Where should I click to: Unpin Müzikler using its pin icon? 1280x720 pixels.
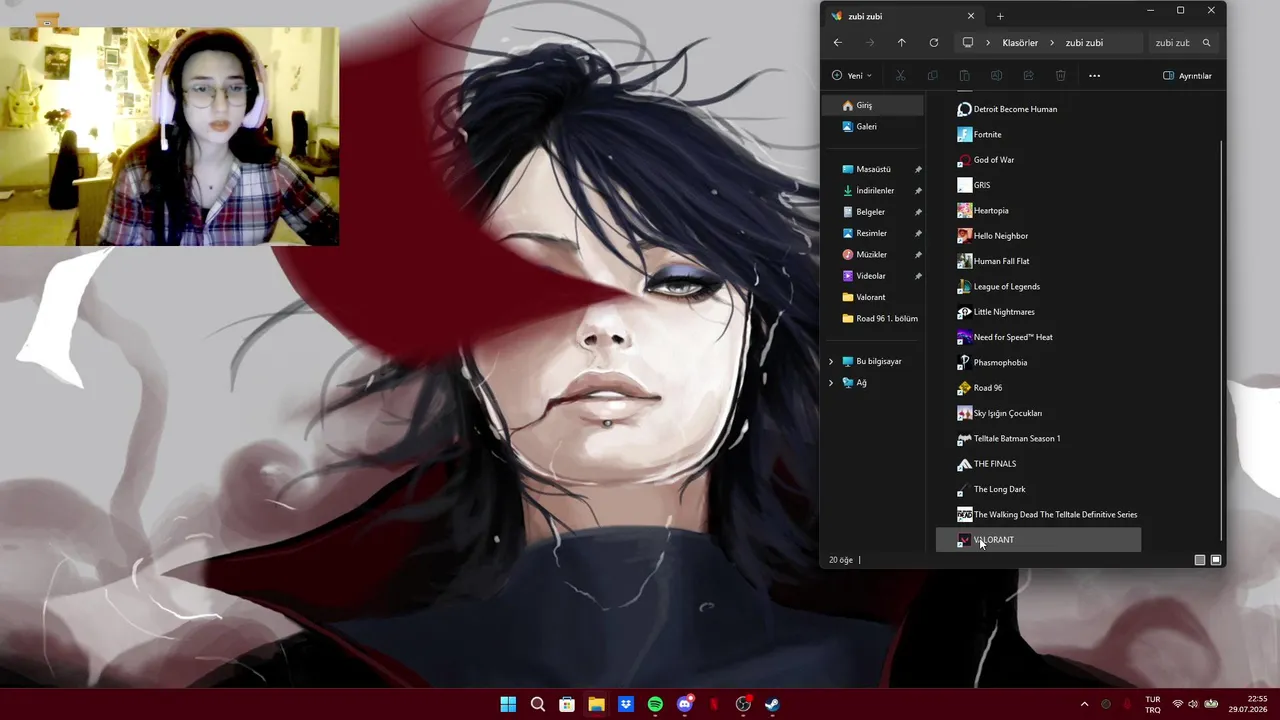[918, 255]
